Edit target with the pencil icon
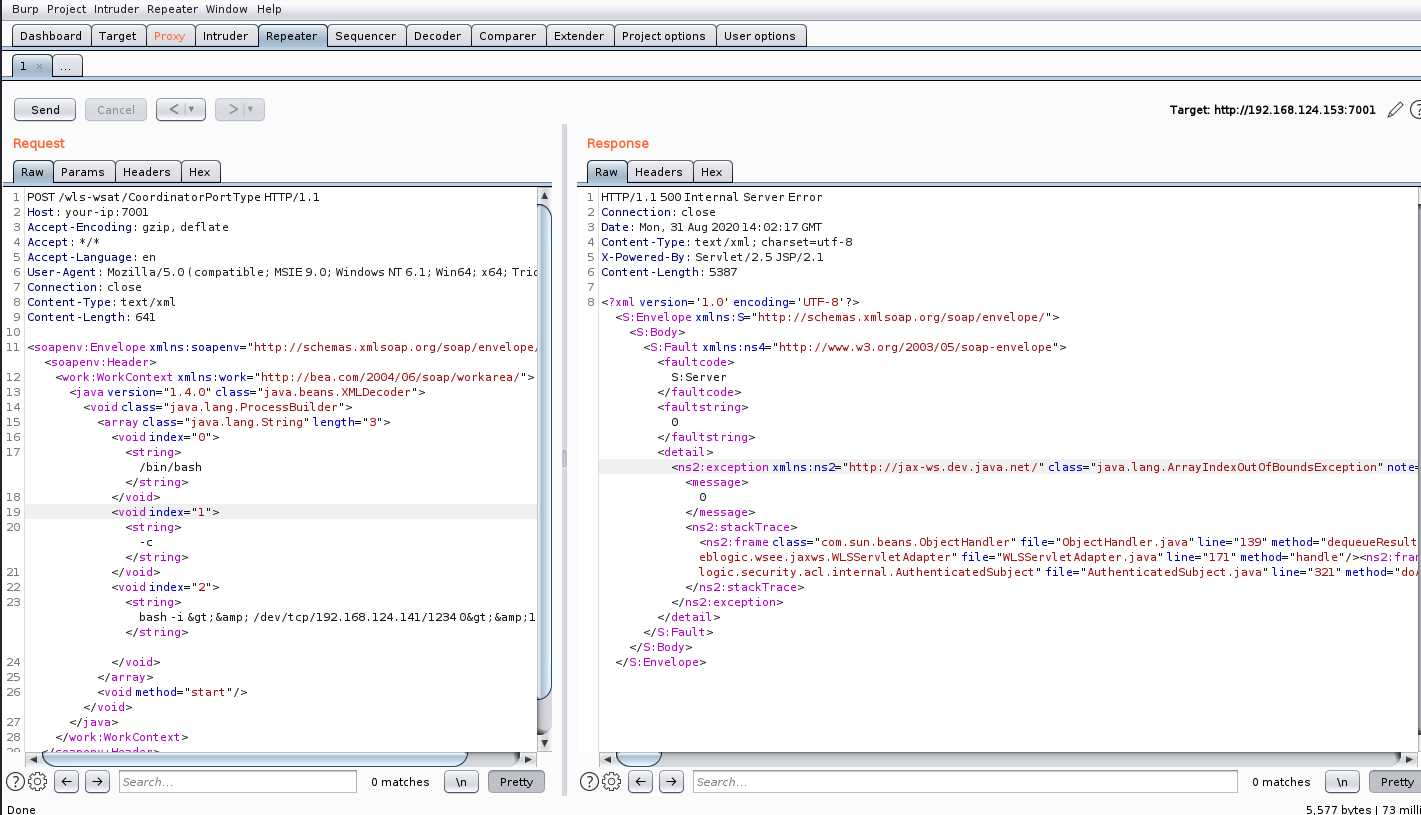The width and height of the screenshot is (1421, 815). tap(1396, 110)
